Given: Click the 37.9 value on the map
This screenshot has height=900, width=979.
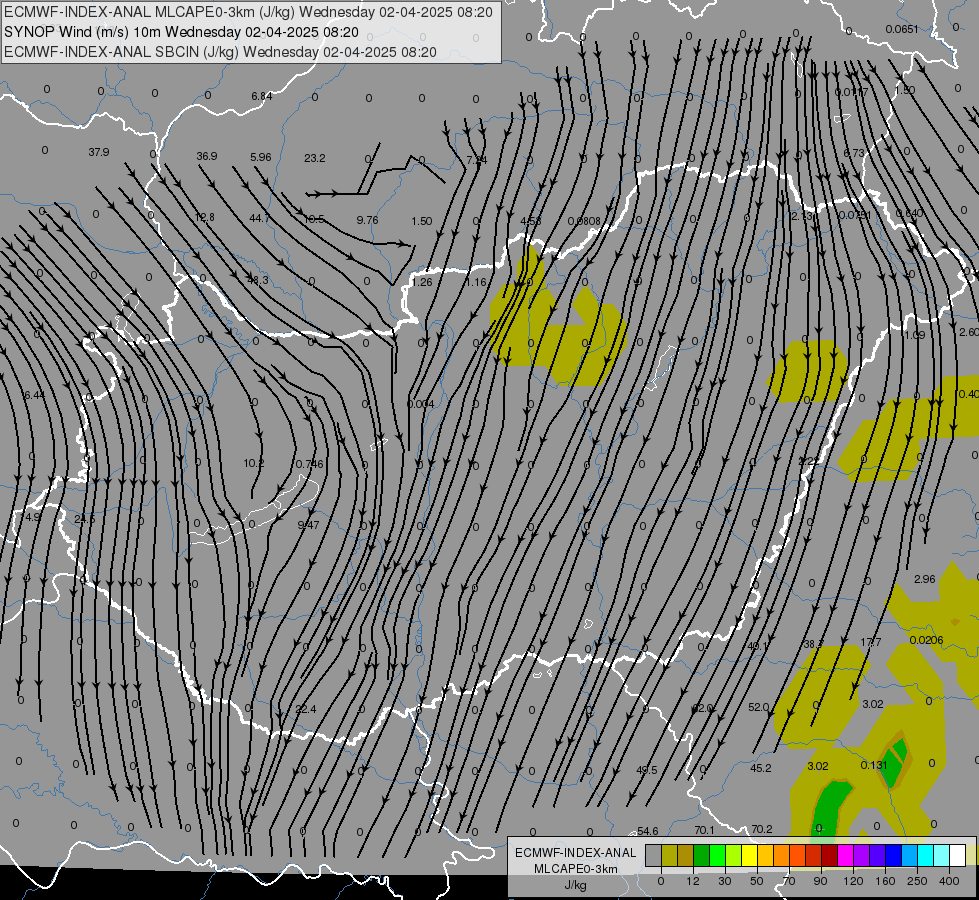Looking at the screenshot, I should coord(99,152).
